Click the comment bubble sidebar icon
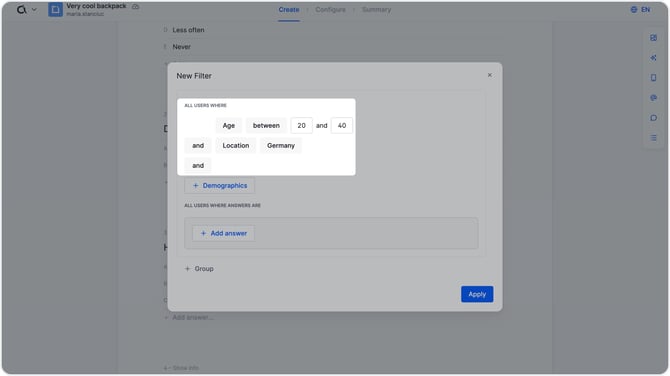Image resolution: width=670 pixels, height=376 pixels. [x=653, y=118]
